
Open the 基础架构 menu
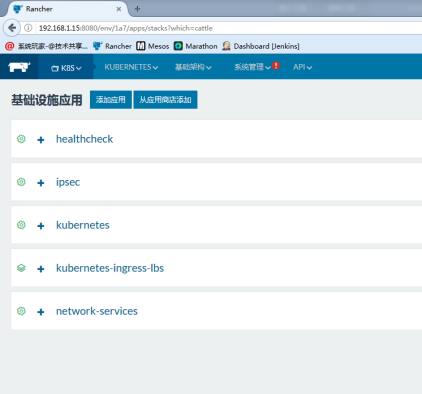193,67
